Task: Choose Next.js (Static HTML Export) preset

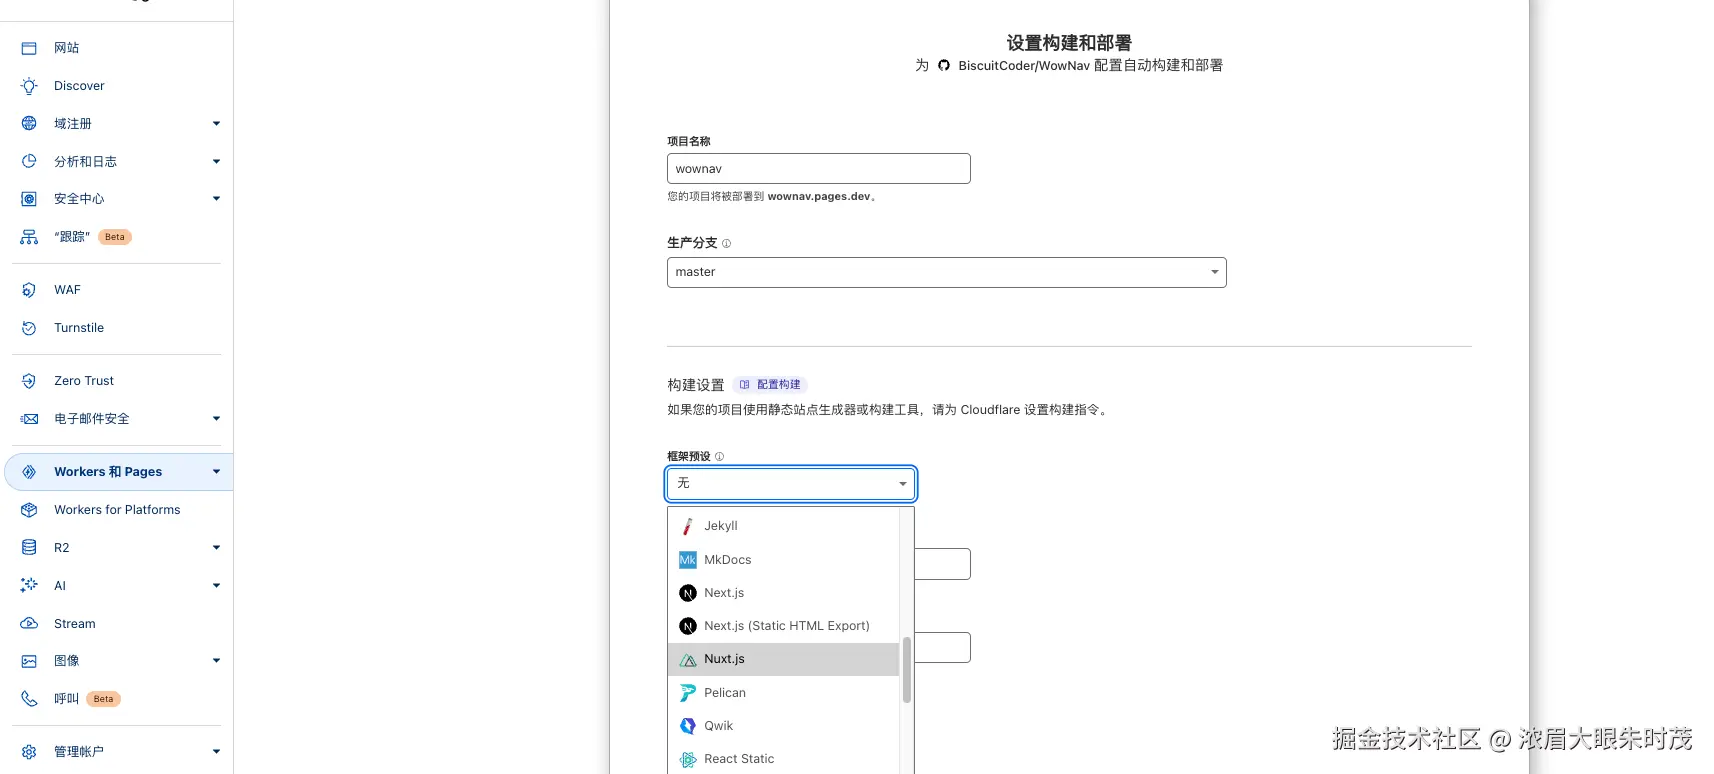Action: (x=784, y=626)
